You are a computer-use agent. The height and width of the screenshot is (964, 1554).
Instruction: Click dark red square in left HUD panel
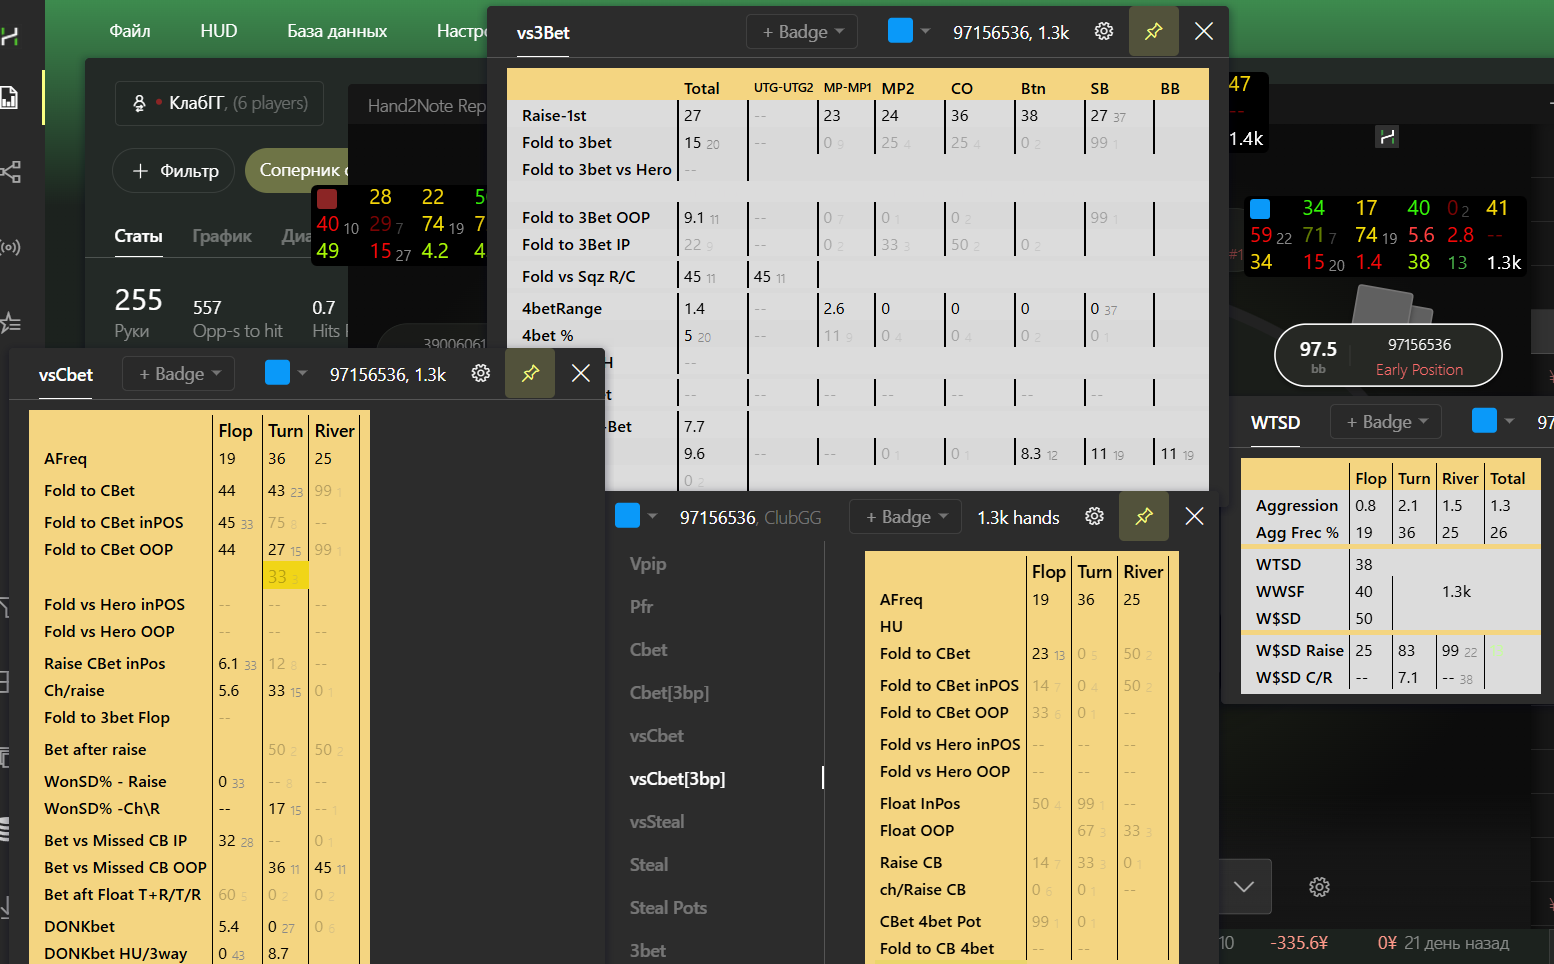click(327, 198)
